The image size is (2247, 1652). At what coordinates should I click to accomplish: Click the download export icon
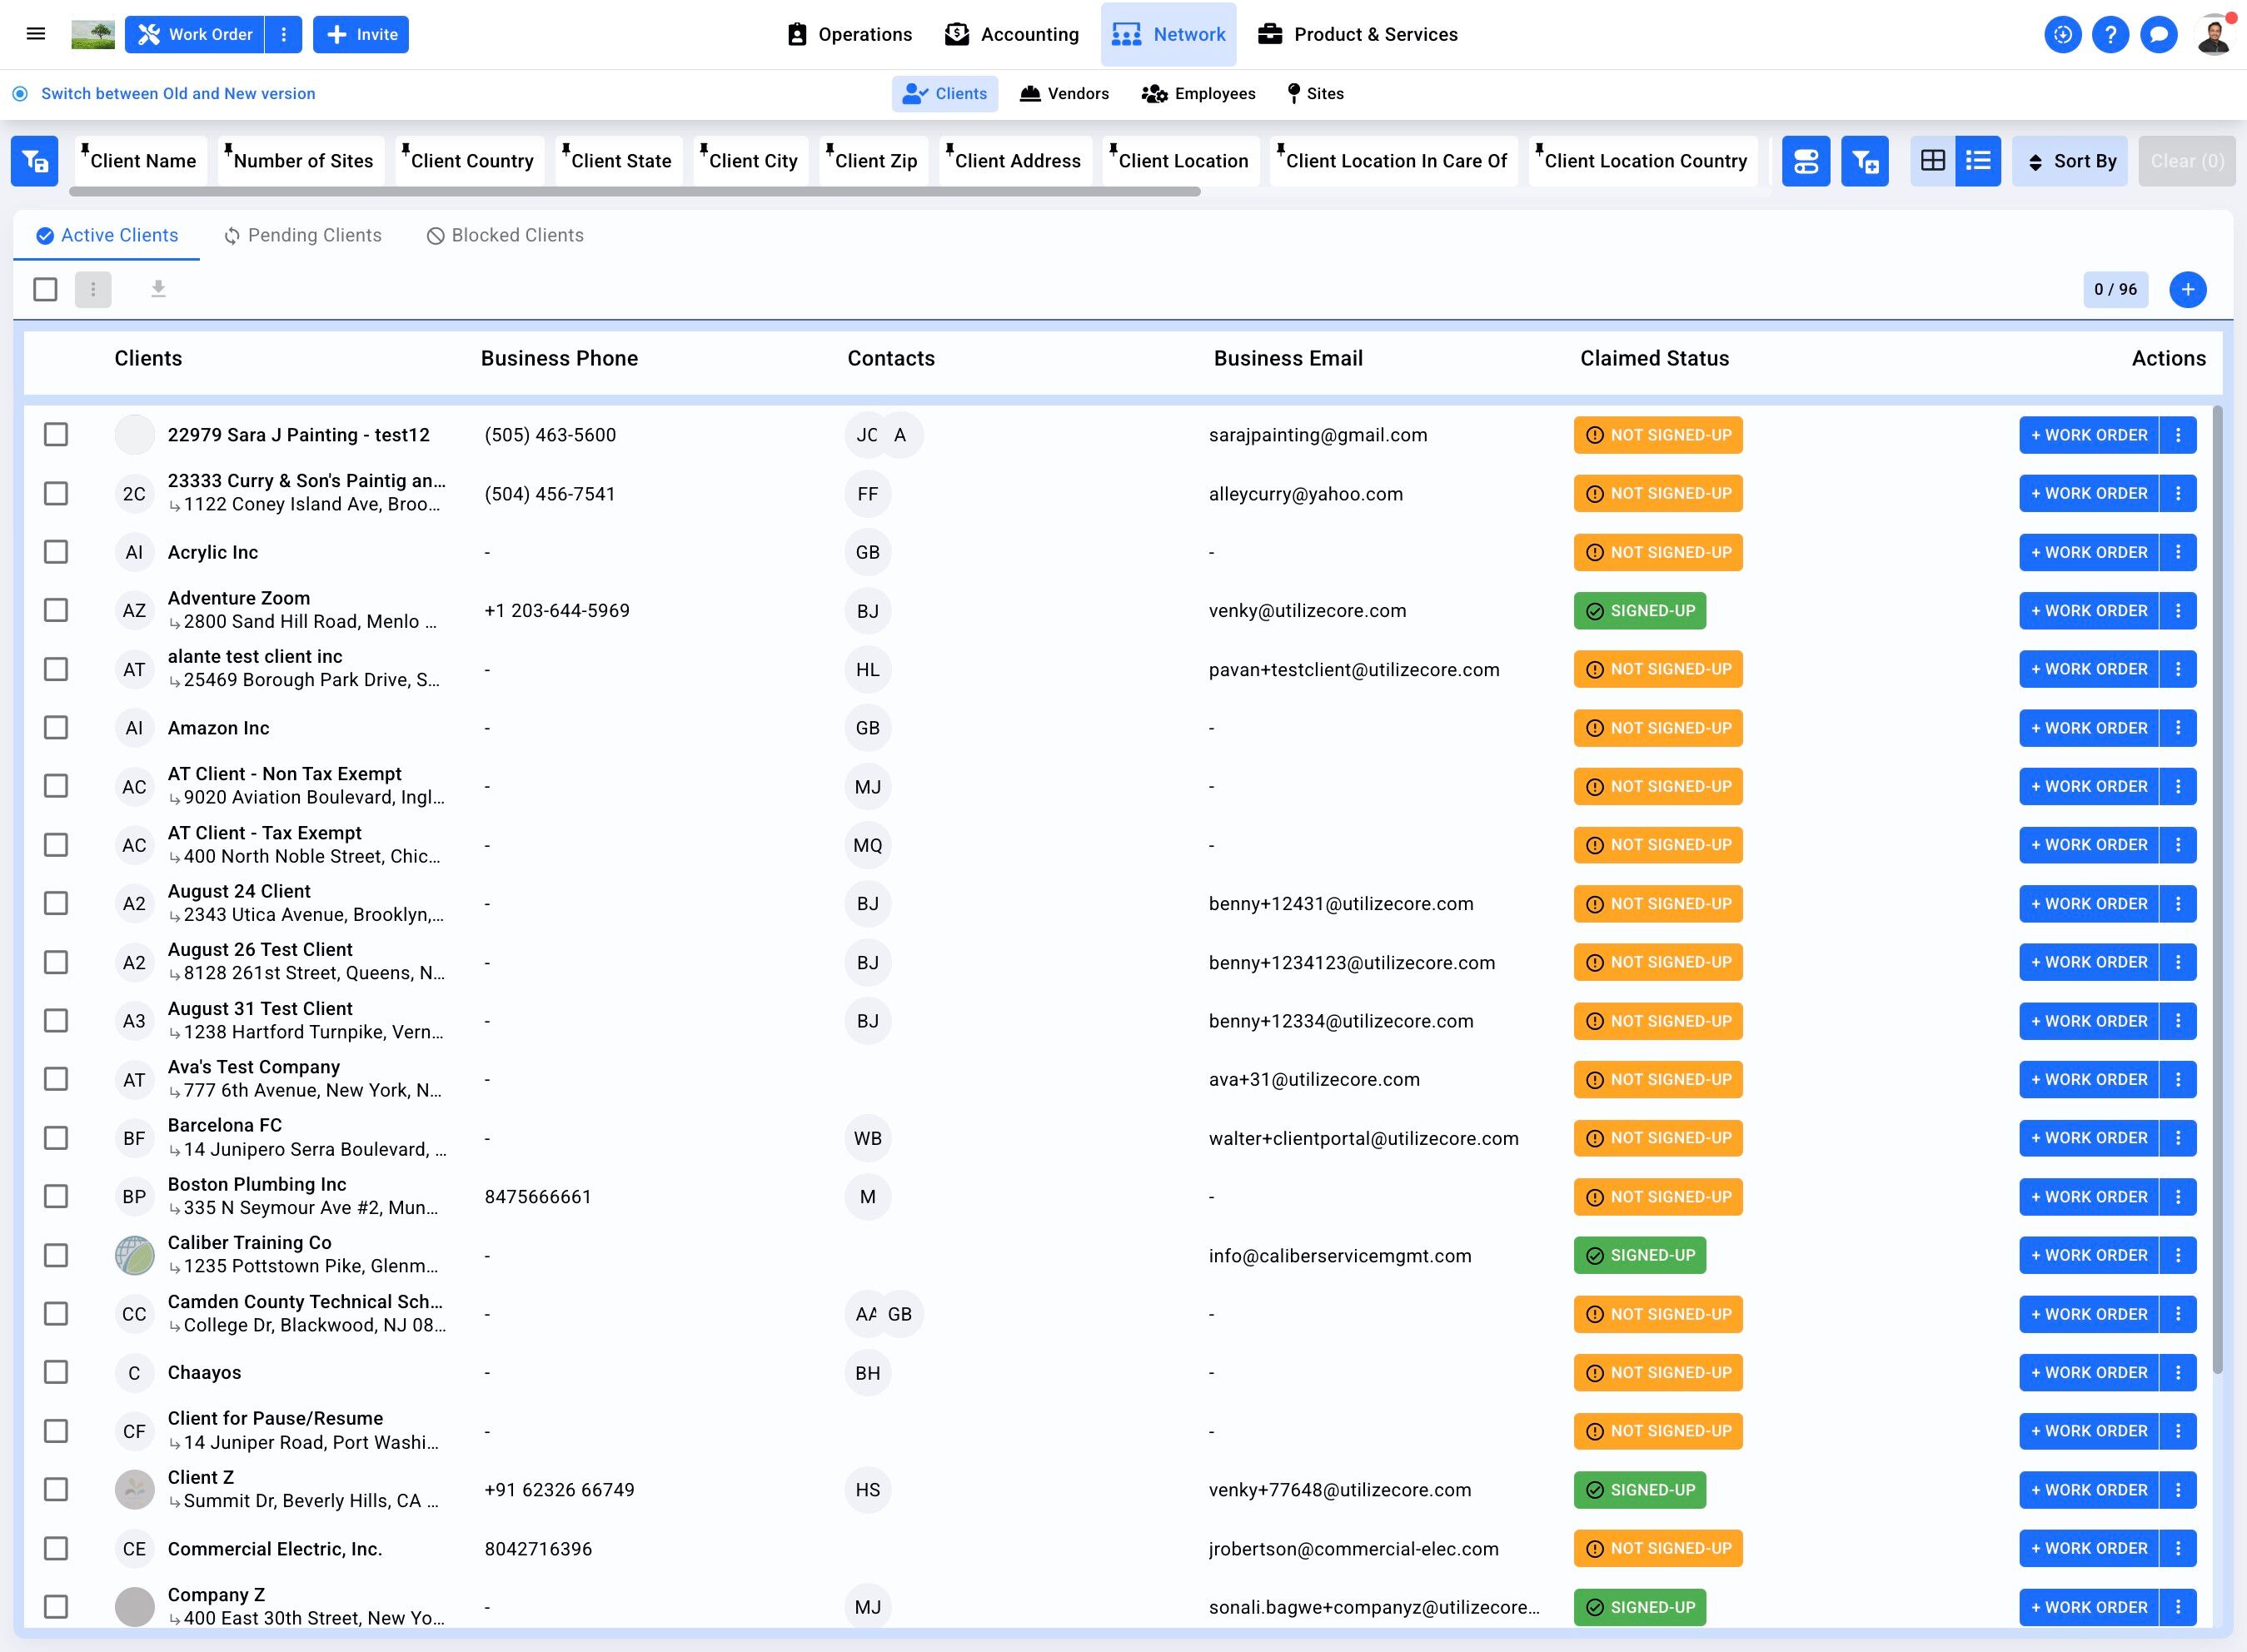click(x=158, y=289)
